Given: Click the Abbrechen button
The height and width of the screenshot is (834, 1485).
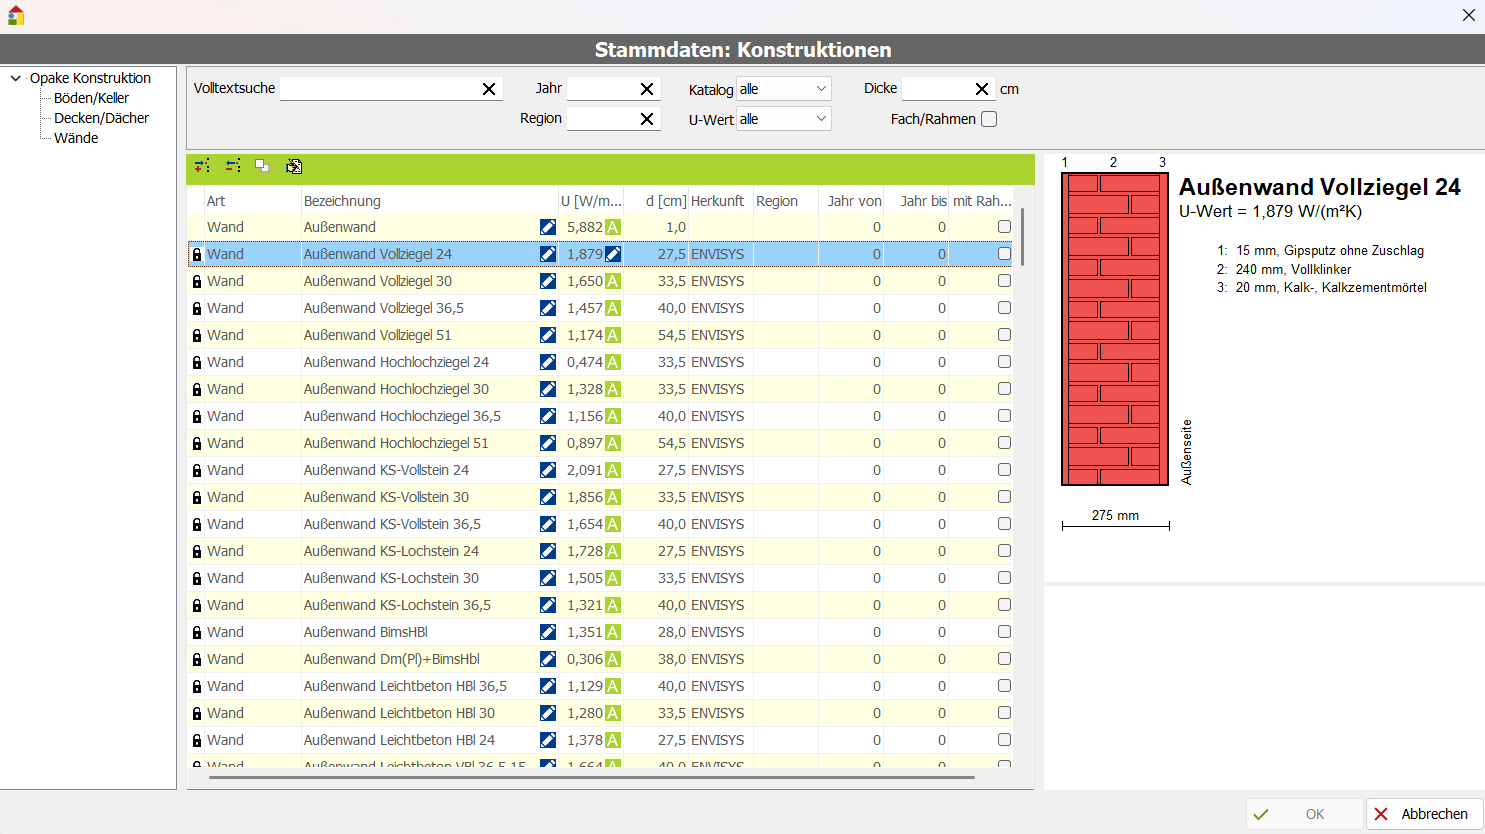Looking at the screenshot, I should [x=1424, y=814].
